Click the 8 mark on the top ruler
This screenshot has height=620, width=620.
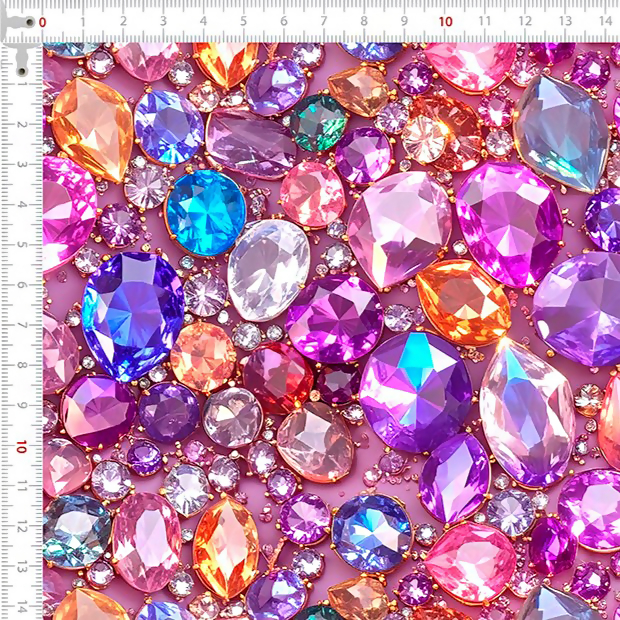365,21
